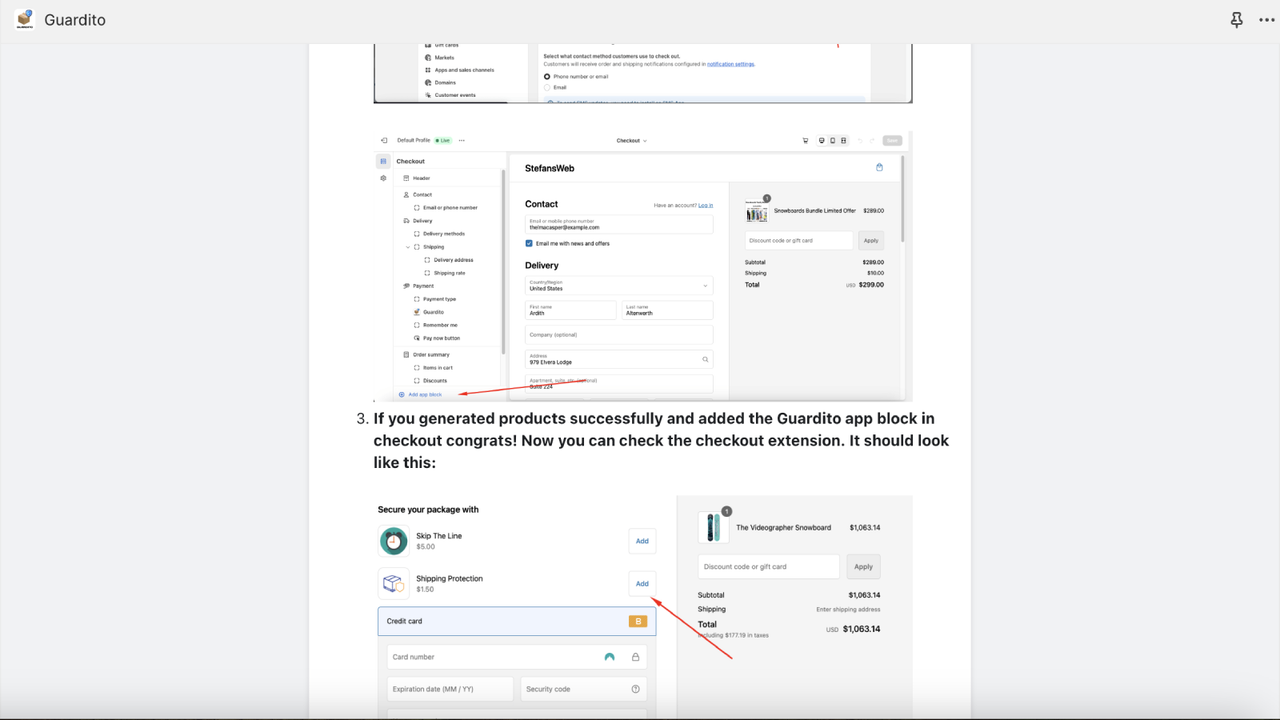Click the Add app block link
The width and height of the screenshot is (1280, 720).
pyautogui.click(x=424, y=394)
